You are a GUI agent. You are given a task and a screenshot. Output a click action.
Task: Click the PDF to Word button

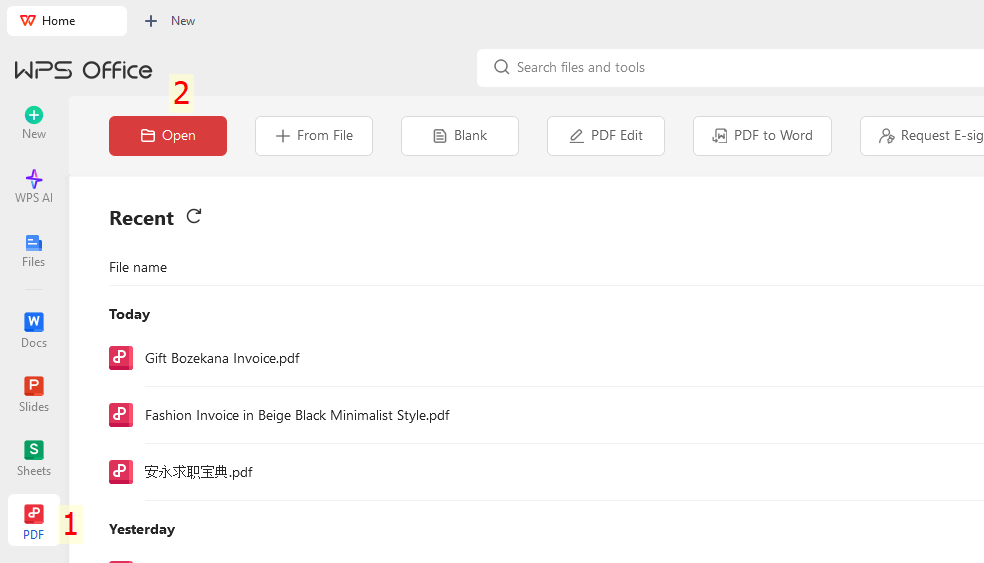[x=762, y=136]
